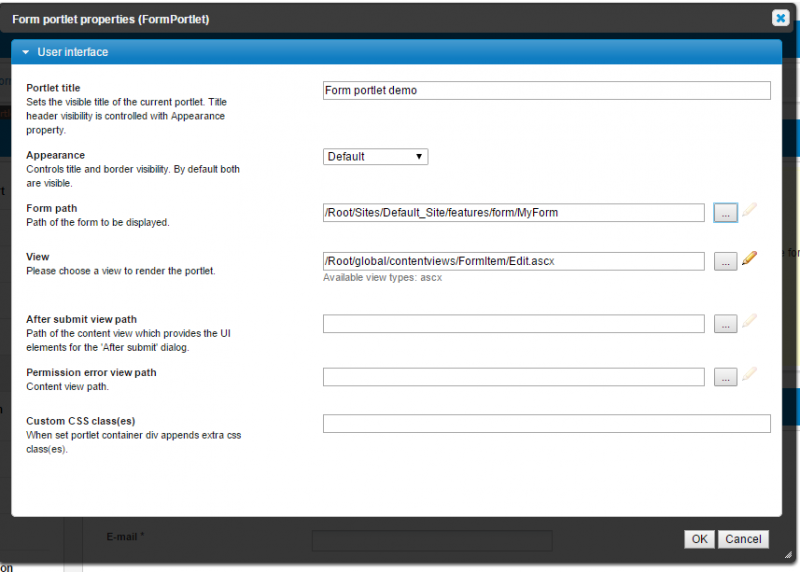Click the 'Form path' label
Image resolution: width=800 pixels, height=572 pixels.
(x=52, y=208)
